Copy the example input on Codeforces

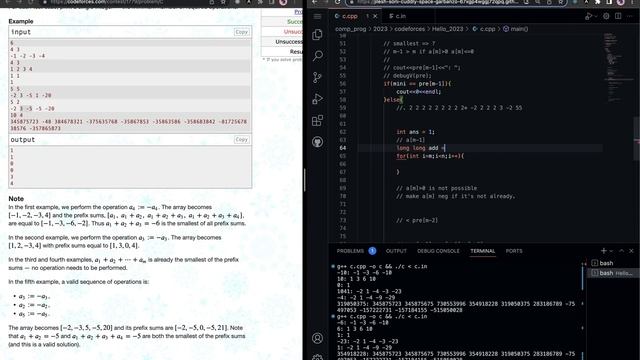point(241,32)
